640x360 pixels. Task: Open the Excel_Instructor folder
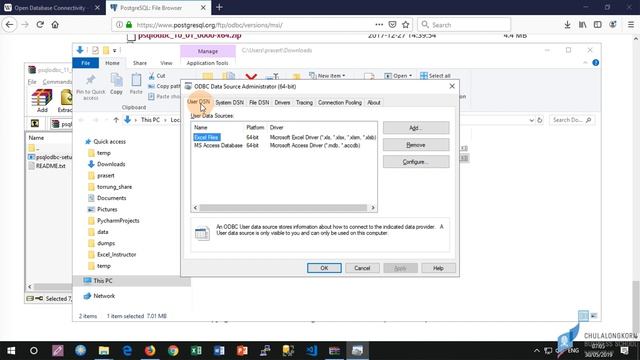pos(116,254)
